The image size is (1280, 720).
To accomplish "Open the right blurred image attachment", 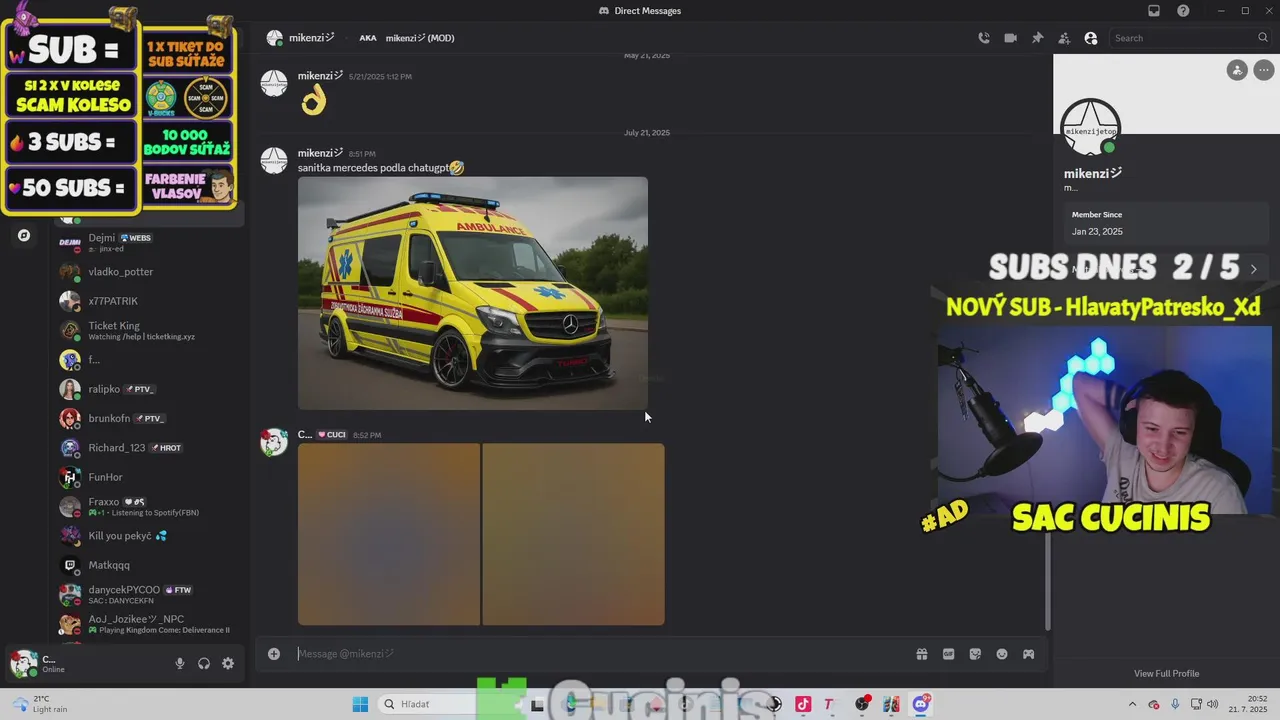I will click(x=573, y=534).
